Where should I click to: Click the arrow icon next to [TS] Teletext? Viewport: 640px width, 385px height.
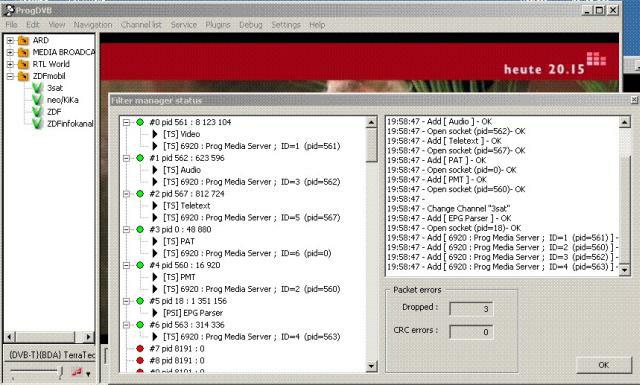pyautogui.click(x=155, y=206)
